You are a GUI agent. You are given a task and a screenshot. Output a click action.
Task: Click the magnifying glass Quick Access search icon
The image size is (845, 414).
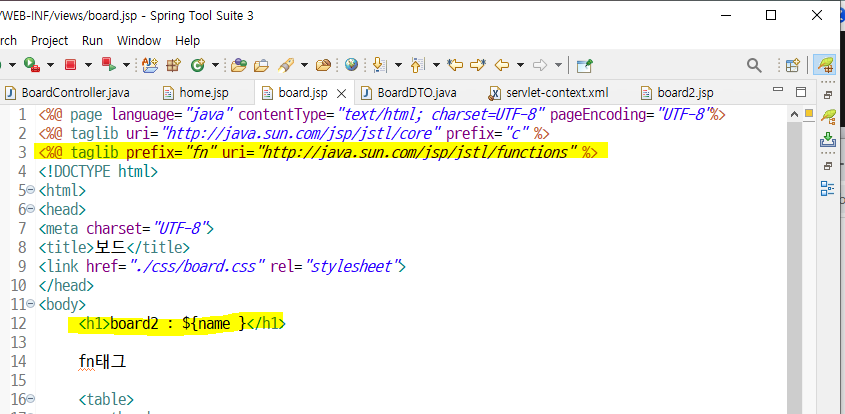tap(754, 65)
